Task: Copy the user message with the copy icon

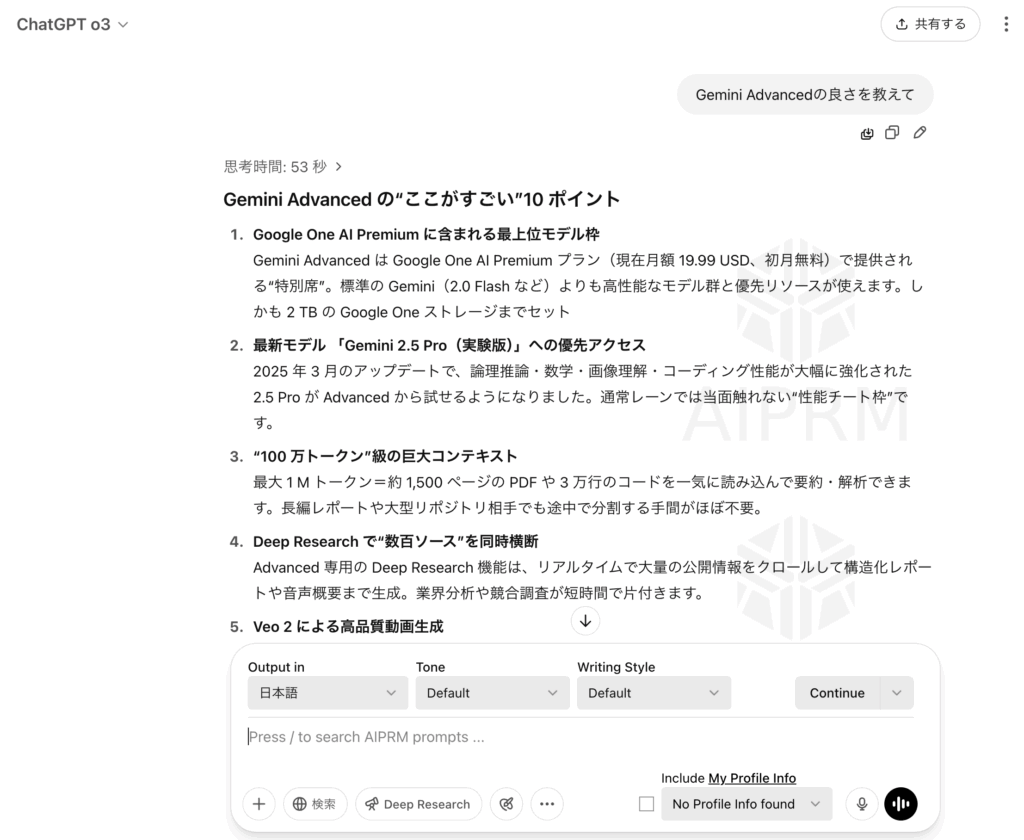Action: 892,133
